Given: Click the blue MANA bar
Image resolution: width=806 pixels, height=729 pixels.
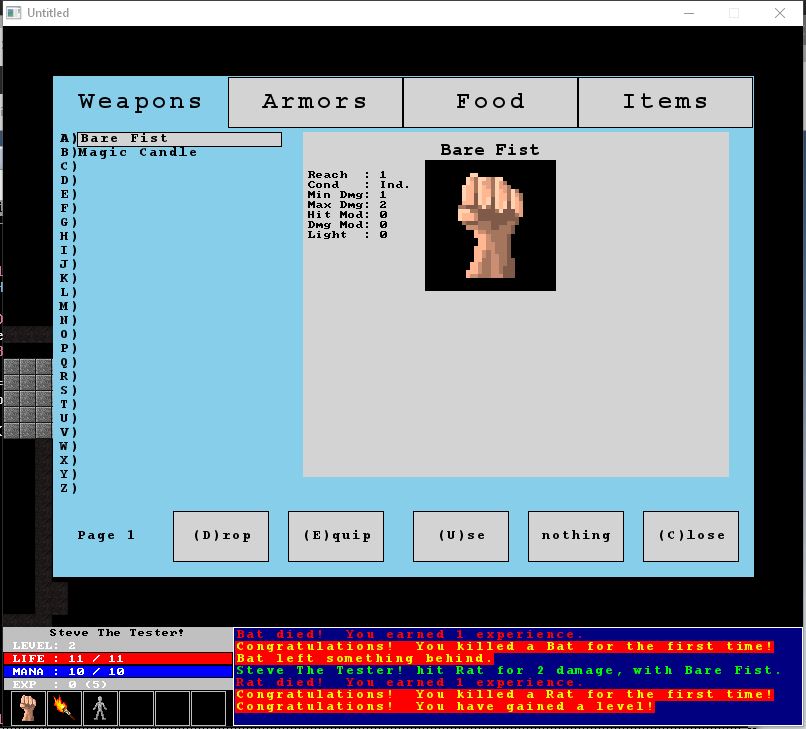Looking at the screenshot, I should 117,671.
